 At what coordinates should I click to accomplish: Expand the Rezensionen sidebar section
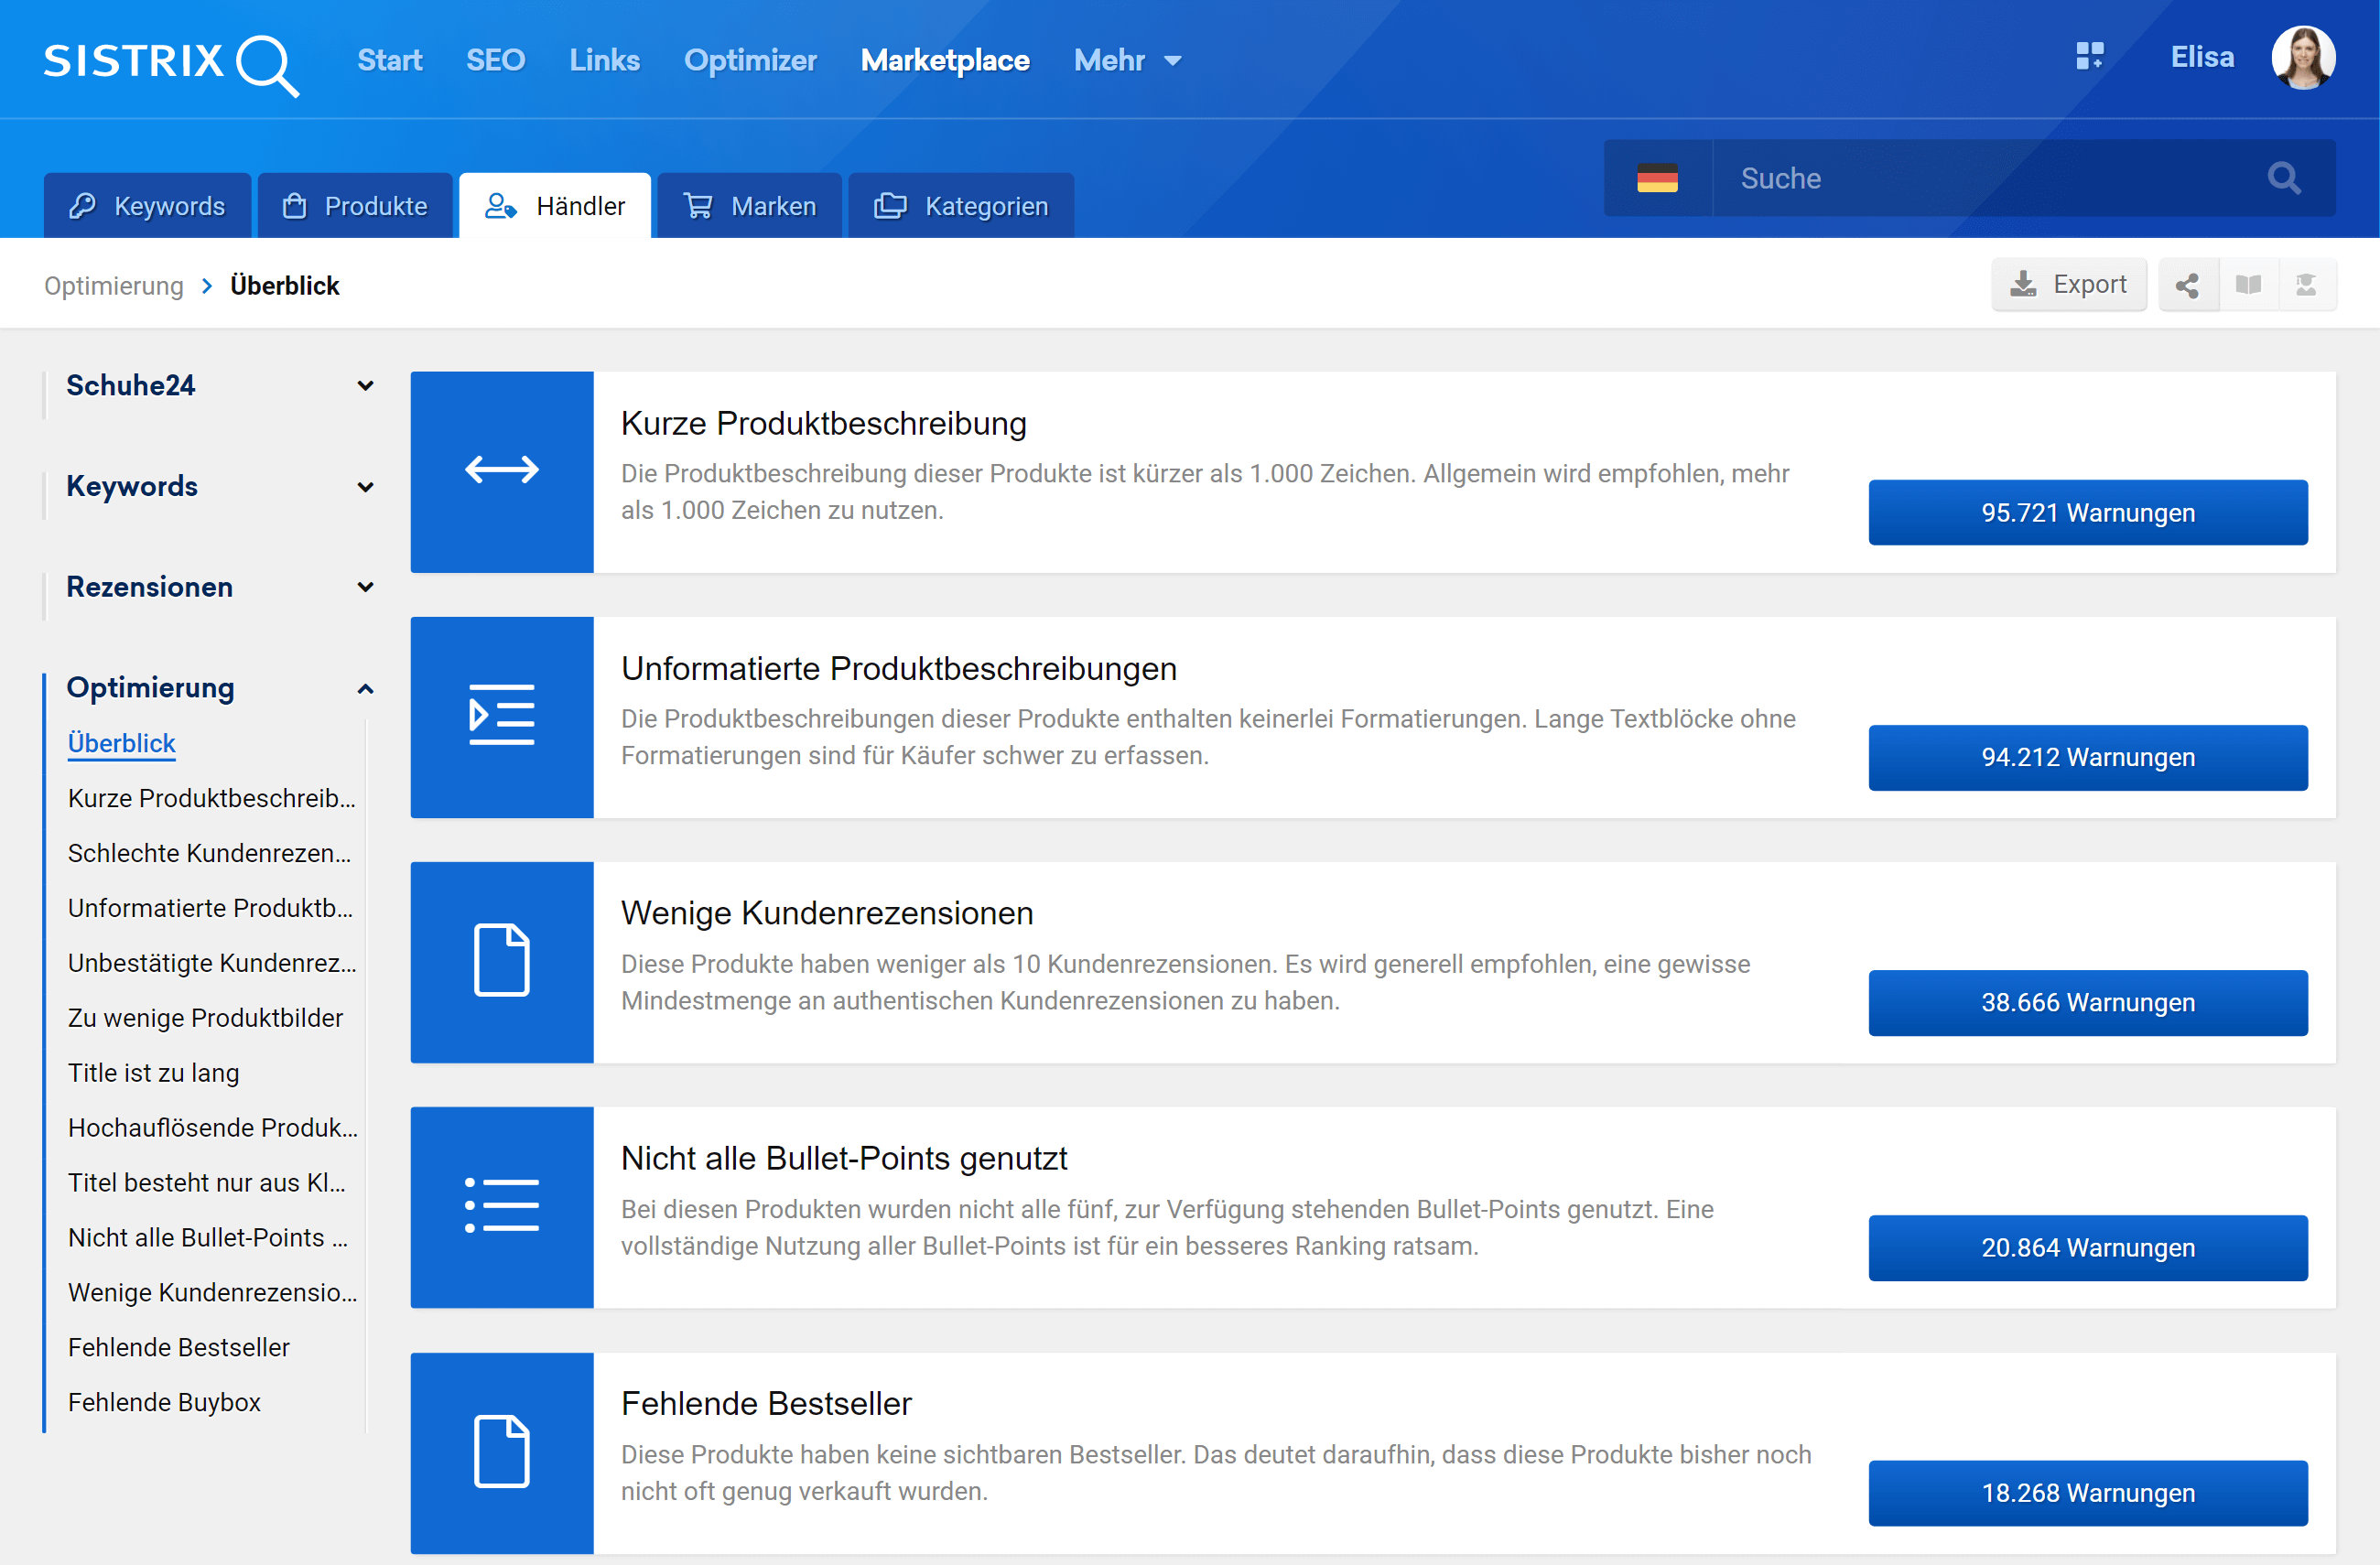pos(365,587)
